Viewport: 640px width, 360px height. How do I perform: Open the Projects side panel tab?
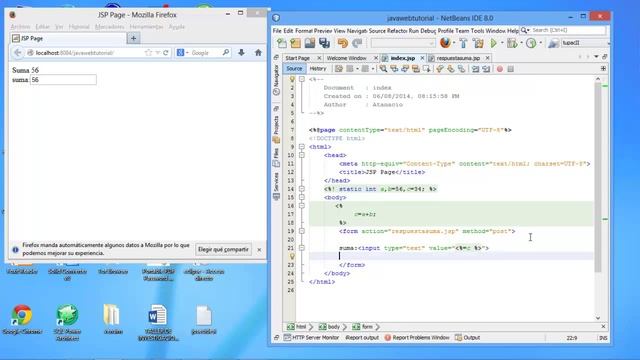[x=276, y=129]
